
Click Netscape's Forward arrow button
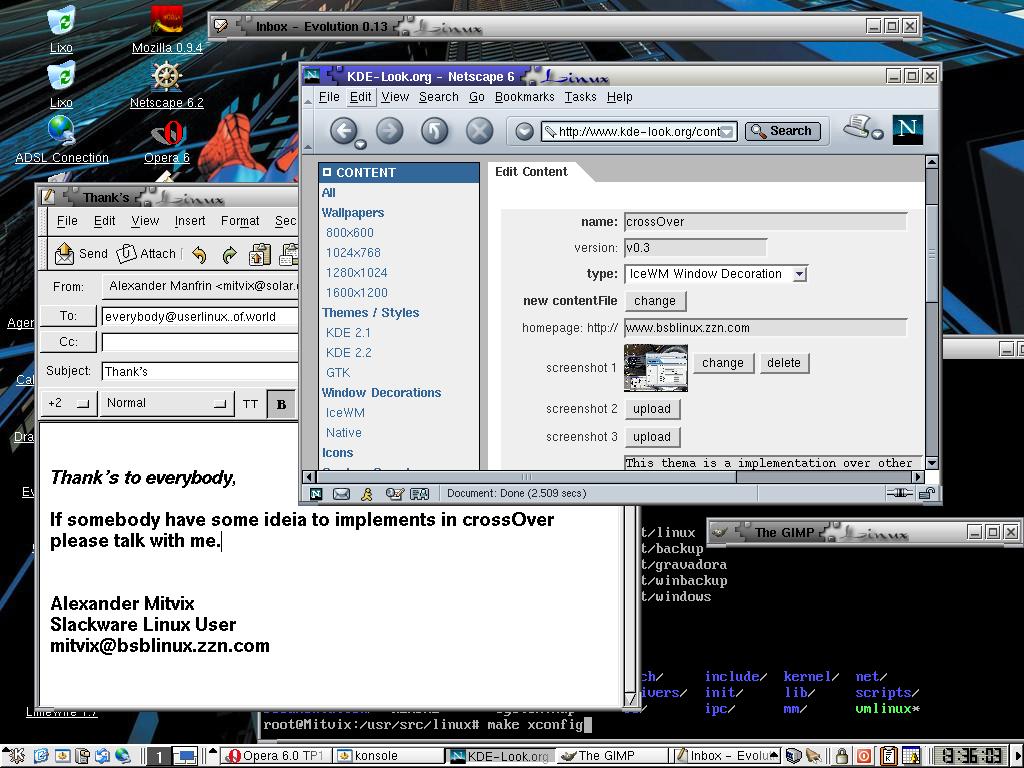(389, 131)
